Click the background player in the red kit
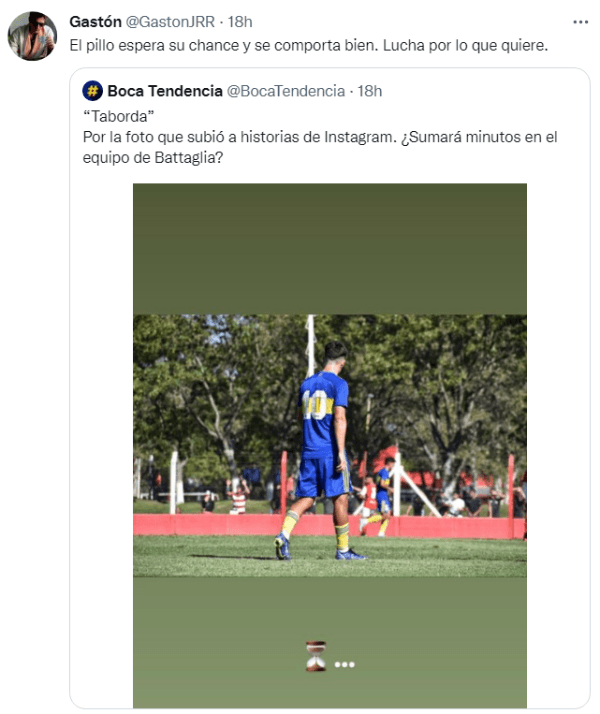The width and height of the screenshot is (600, 714). [238, 497]
